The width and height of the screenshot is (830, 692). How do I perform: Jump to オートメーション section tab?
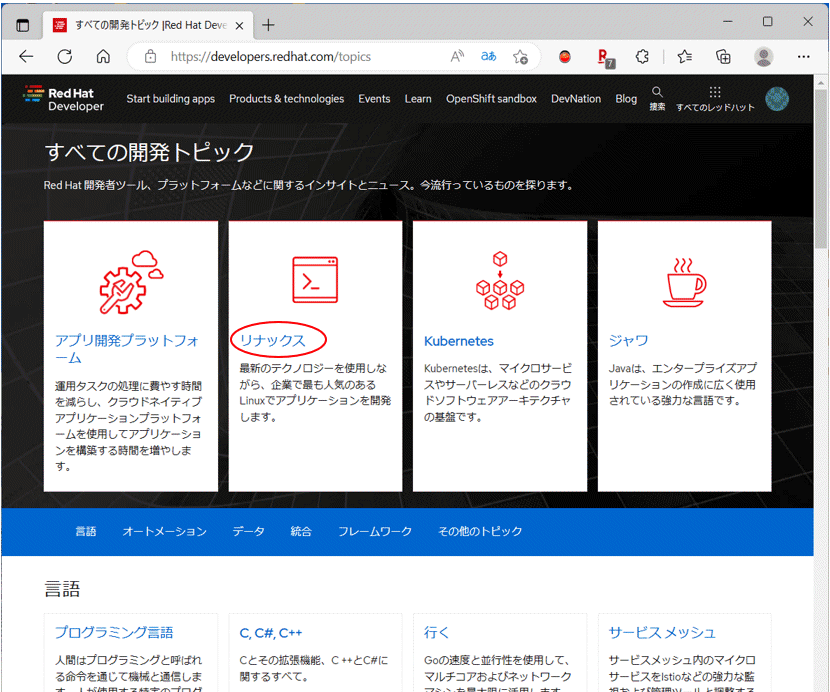165,531
